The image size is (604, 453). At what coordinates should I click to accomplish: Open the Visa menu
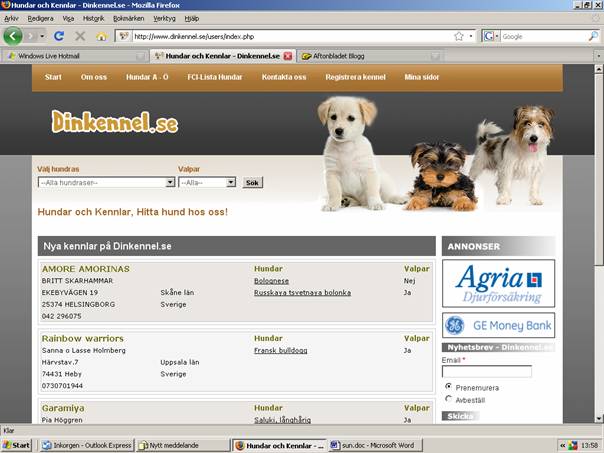click(x=68, y=18)
